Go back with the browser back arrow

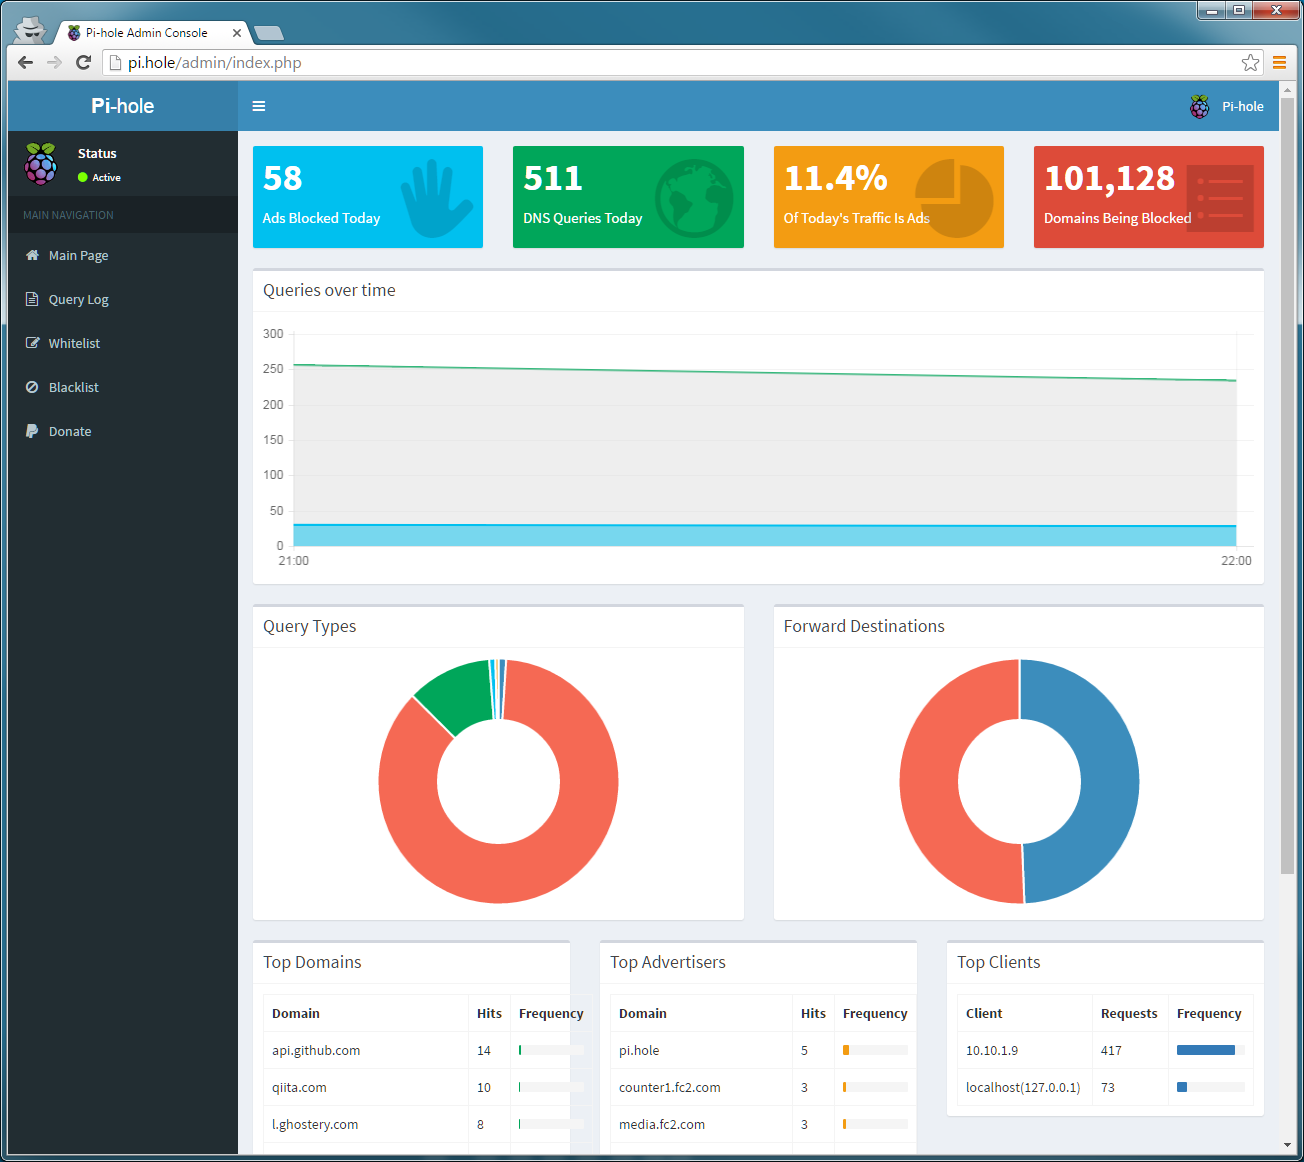[x=26, y=62]
